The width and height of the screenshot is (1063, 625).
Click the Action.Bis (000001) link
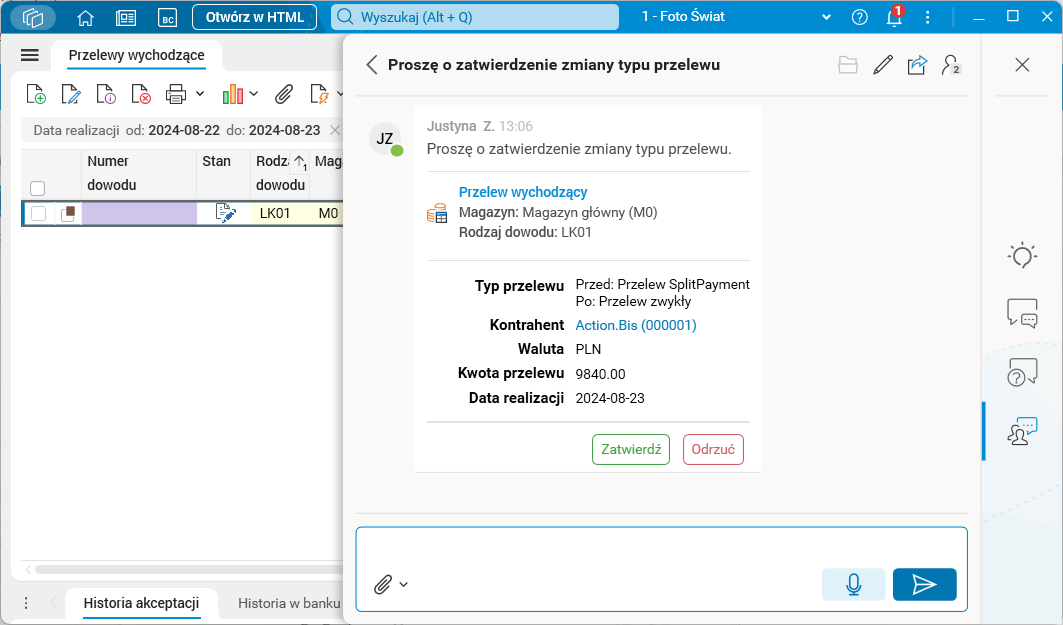636,325
